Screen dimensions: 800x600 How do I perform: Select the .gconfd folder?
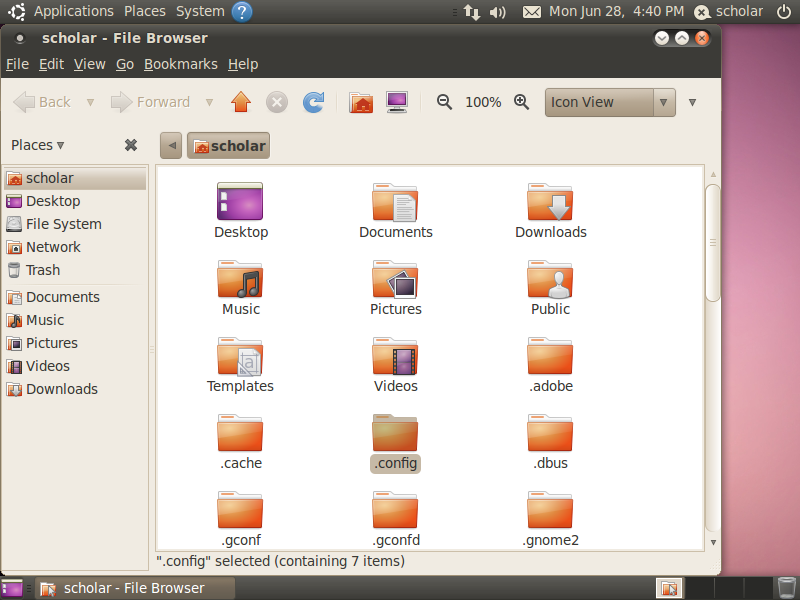tap(395, 519)
